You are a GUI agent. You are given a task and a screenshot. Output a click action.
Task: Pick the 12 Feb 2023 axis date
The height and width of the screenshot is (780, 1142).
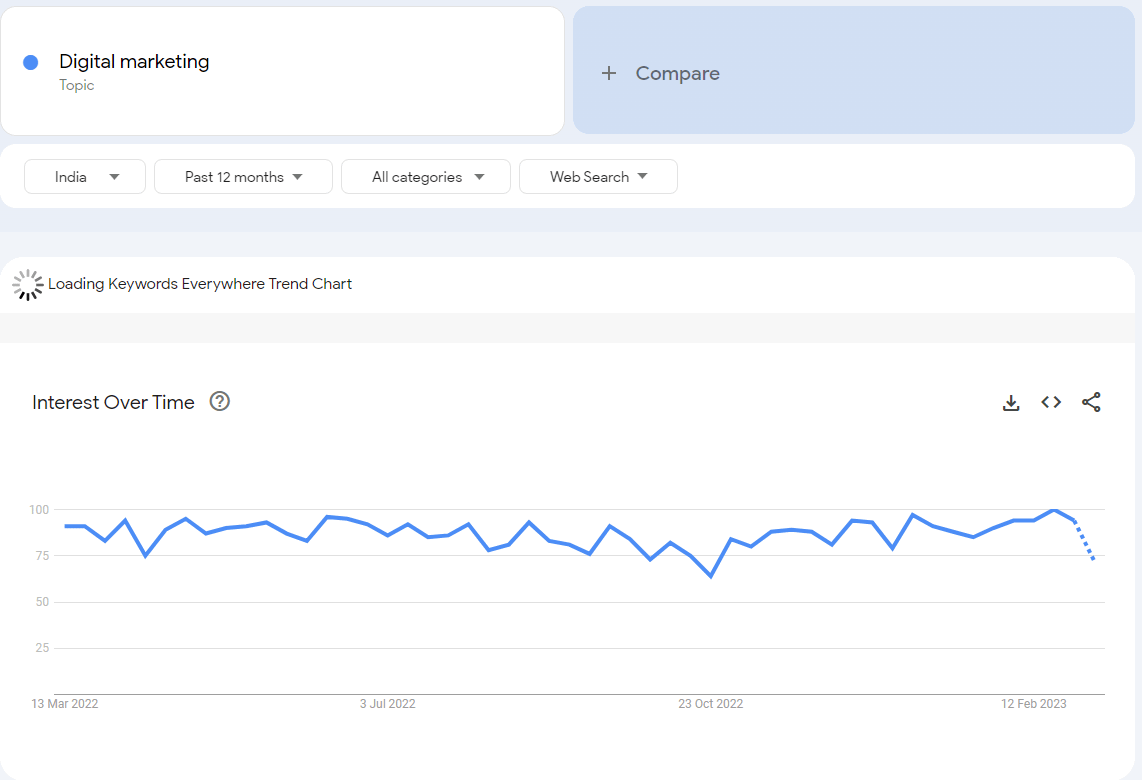click(1034, 704)
